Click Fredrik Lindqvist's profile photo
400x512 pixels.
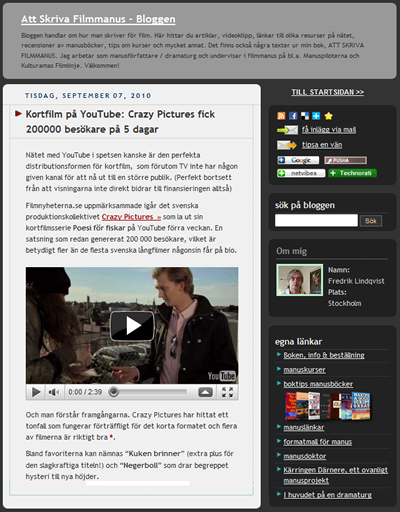(299, 280)
